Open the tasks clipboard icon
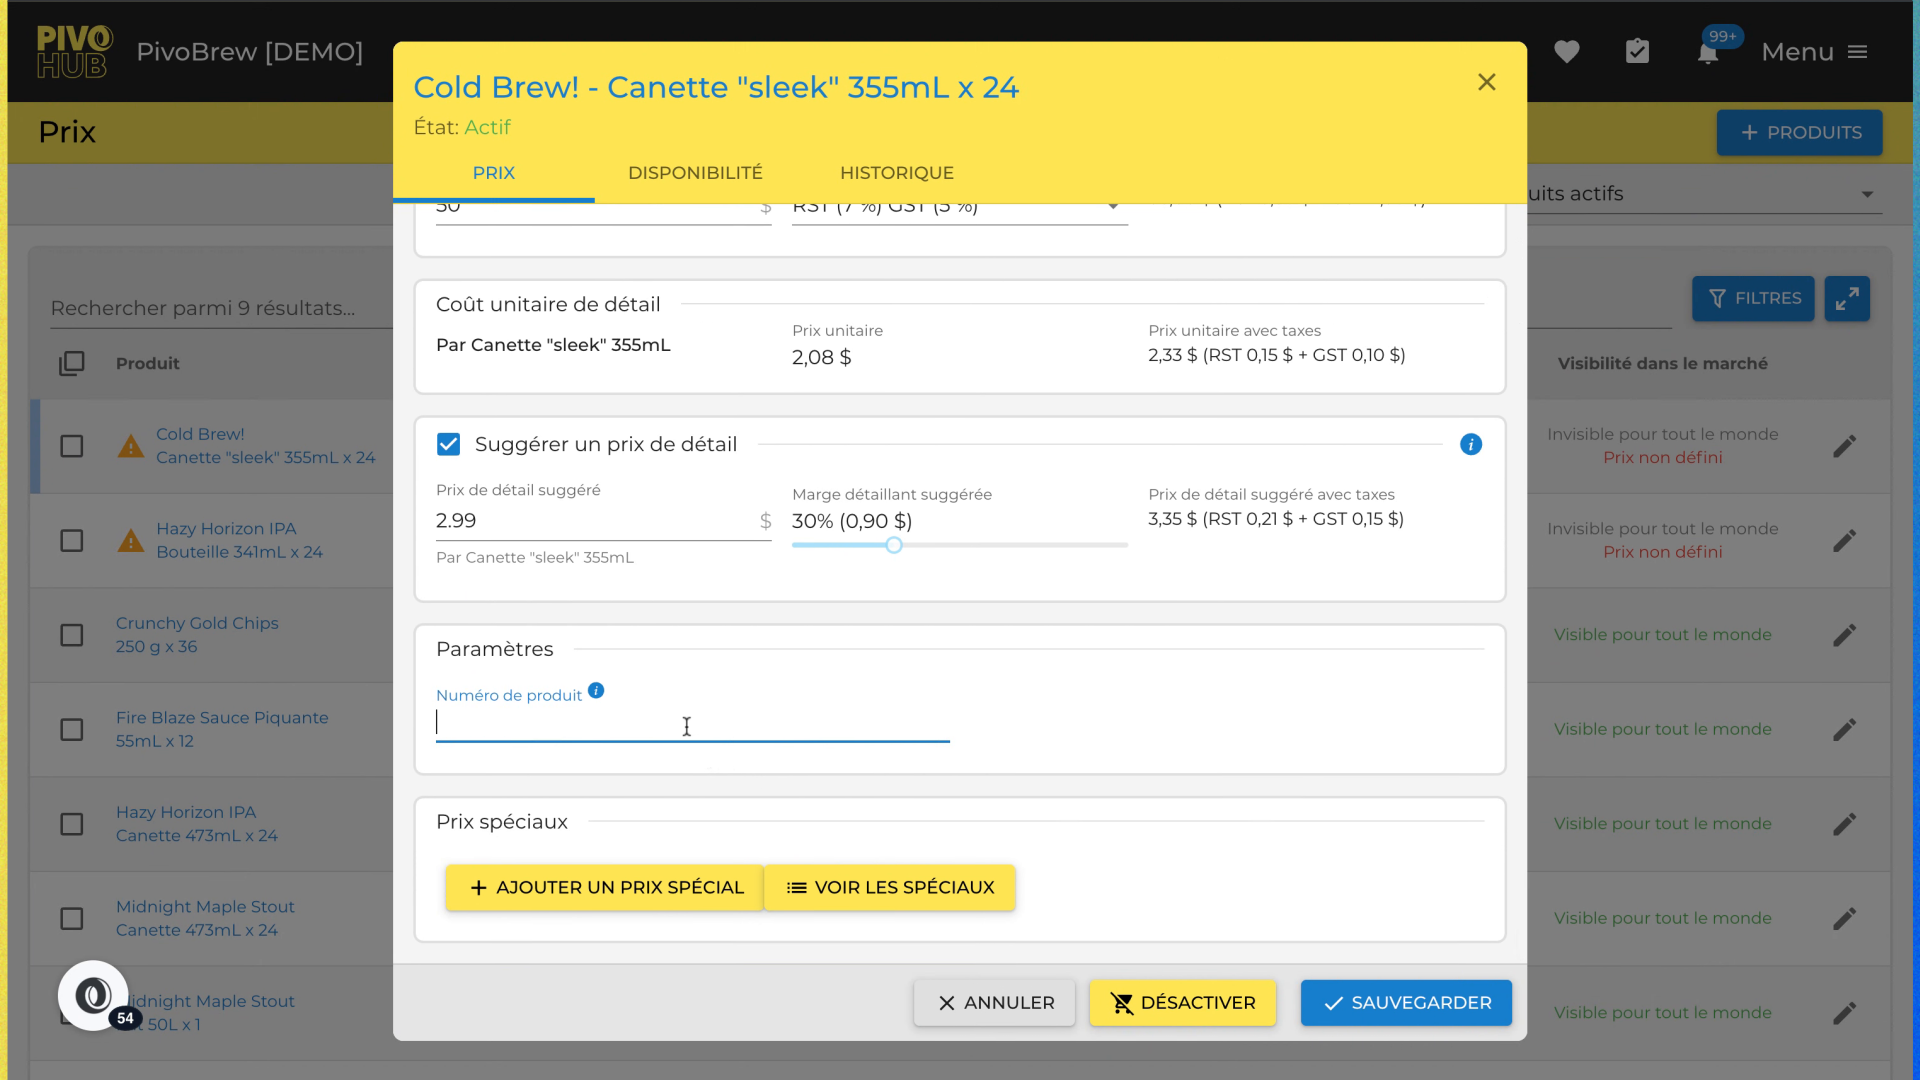 (1637, 52)
